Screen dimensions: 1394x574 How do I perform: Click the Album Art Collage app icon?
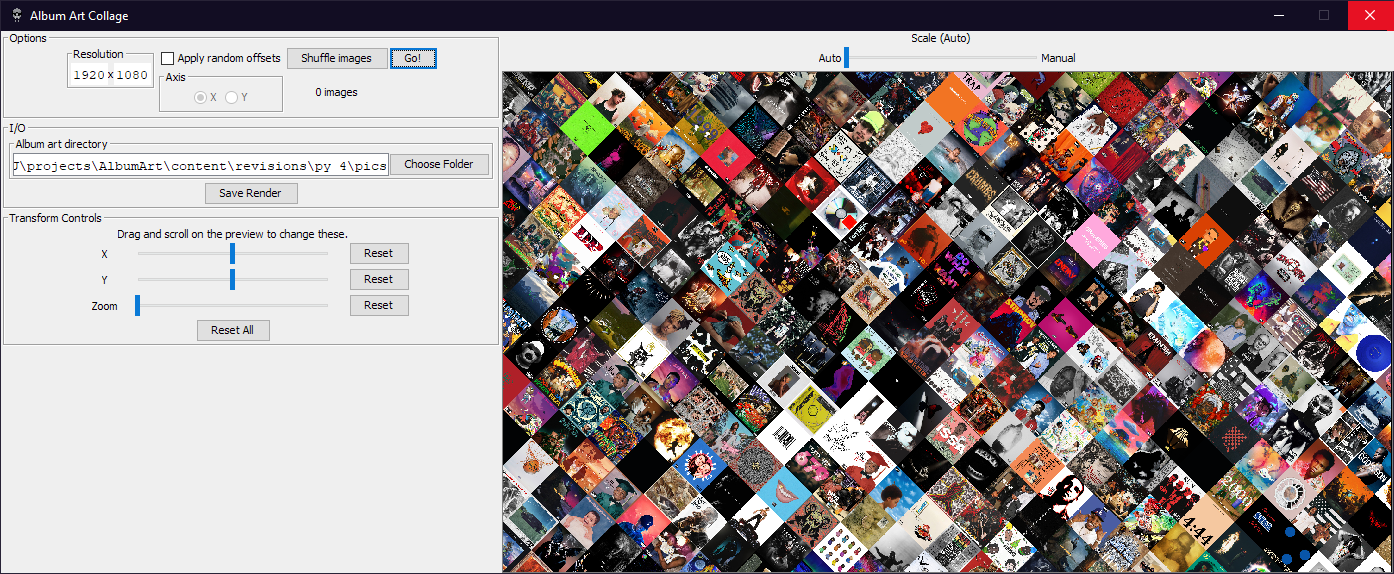point(16,15)
